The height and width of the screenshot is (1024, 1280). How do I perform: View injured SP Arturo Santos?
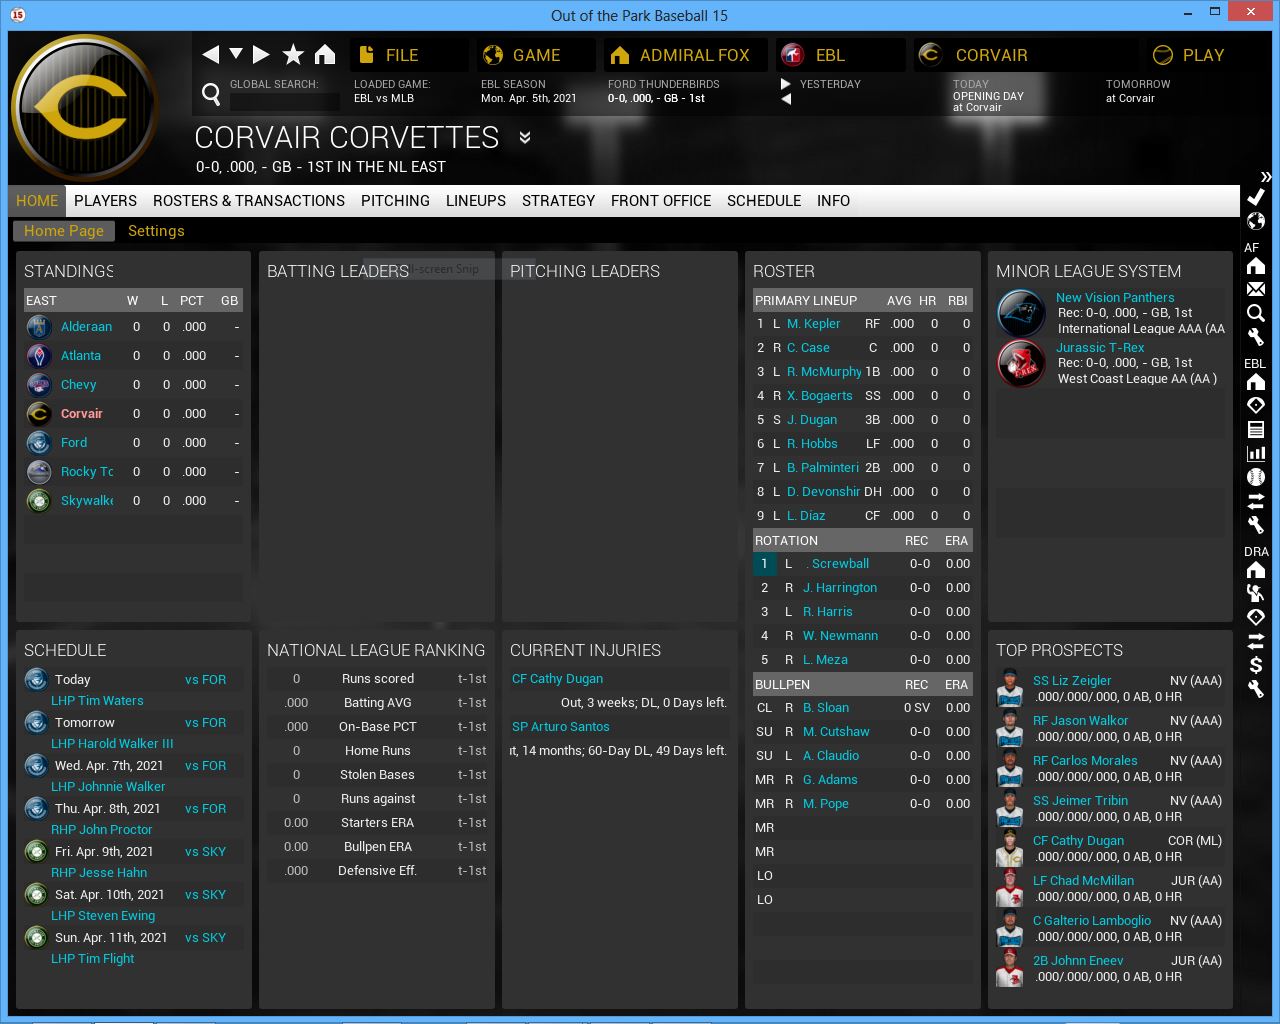coord(560,727)
